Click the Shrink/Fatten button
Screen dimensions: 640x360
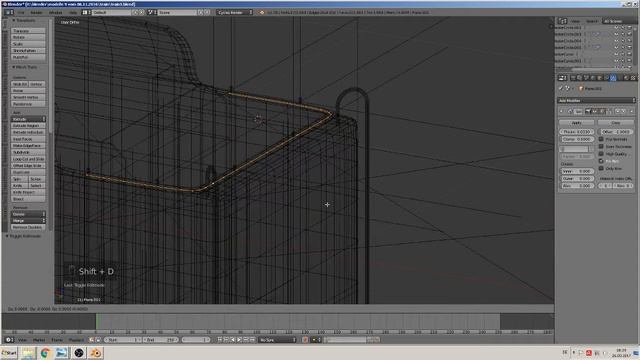28,51
